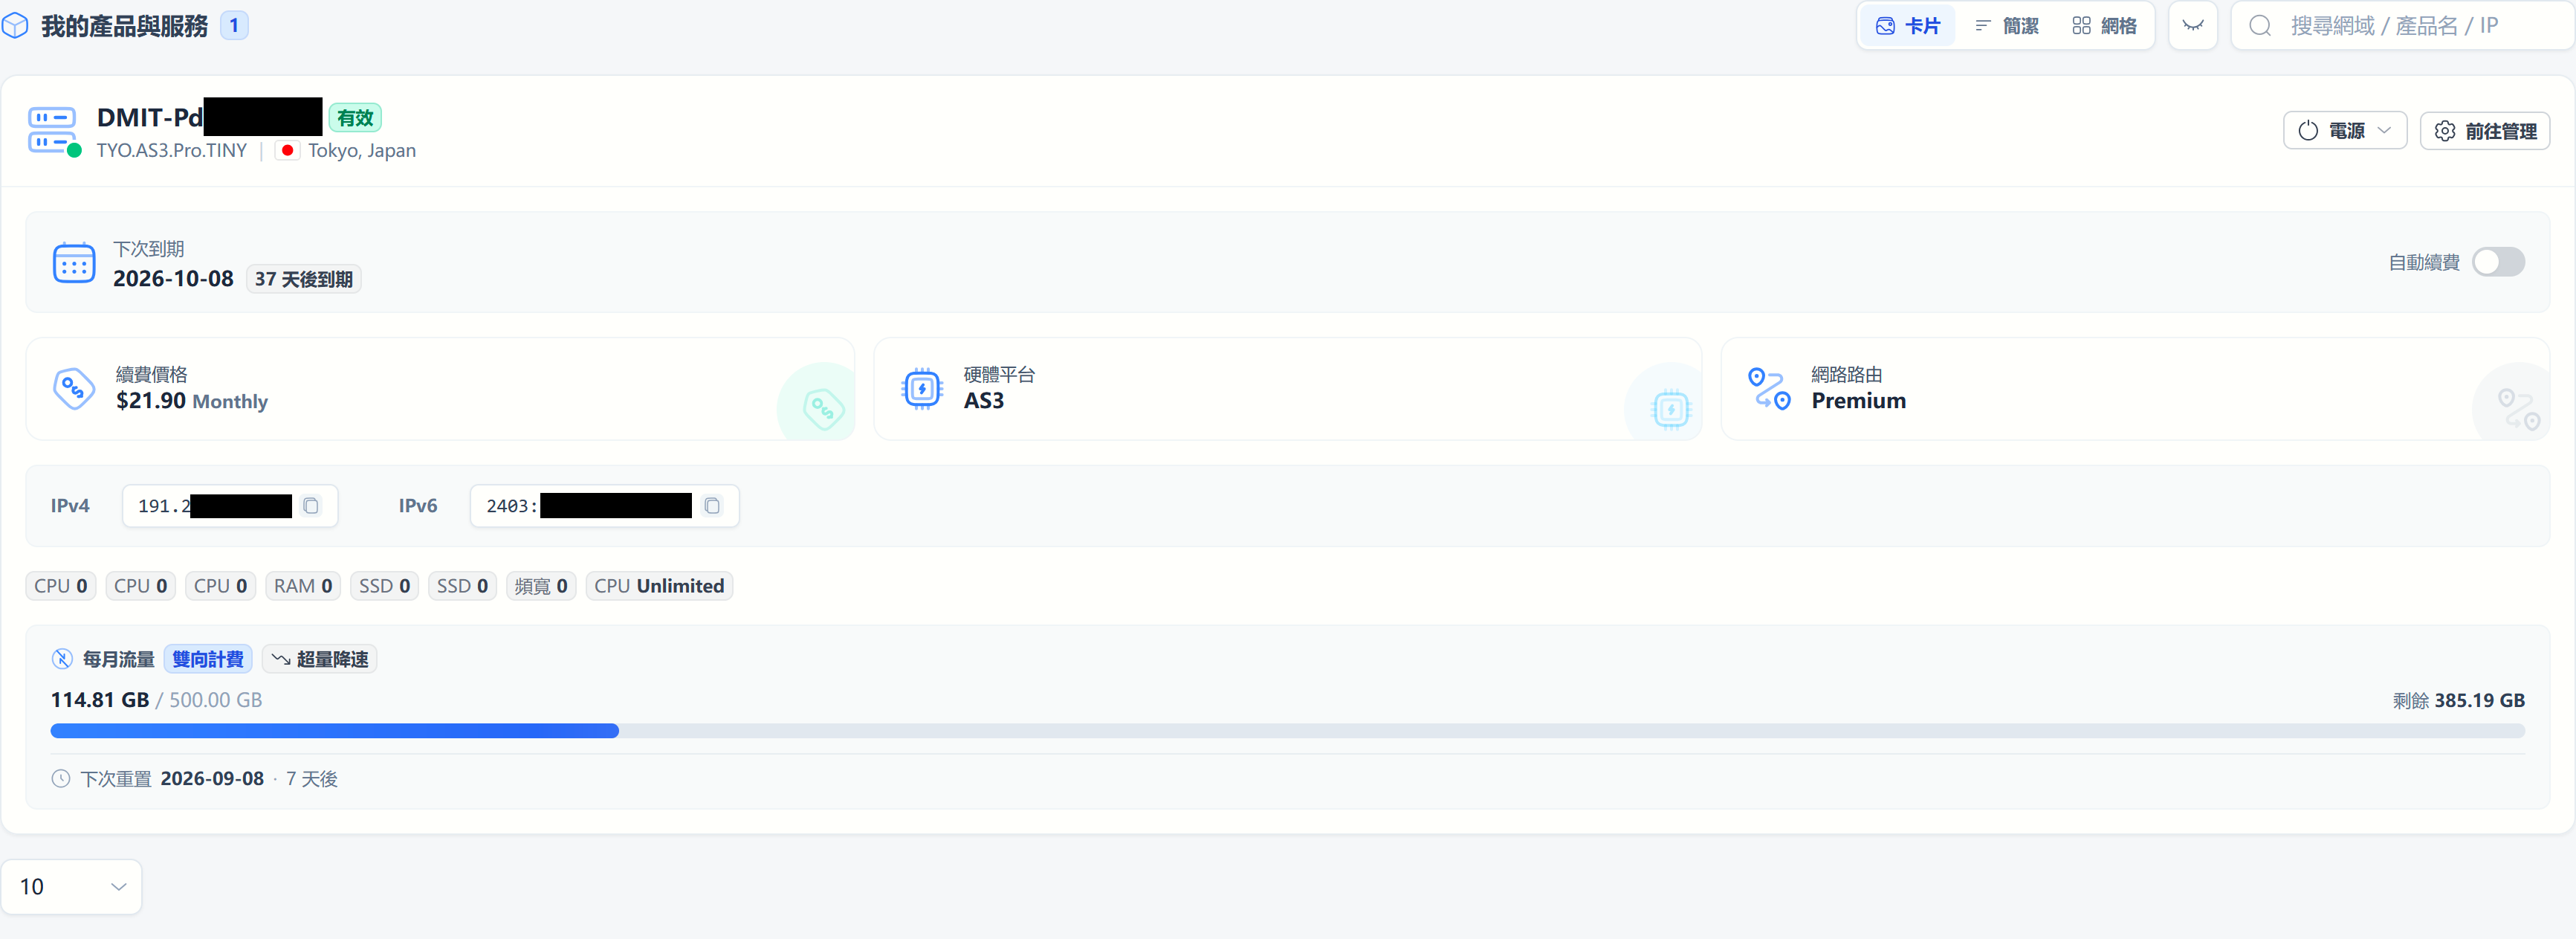Viewport: 2576px width, 939px height.
Task: Switch to the 網格 grid view
Action: (x=2104, y=26)
